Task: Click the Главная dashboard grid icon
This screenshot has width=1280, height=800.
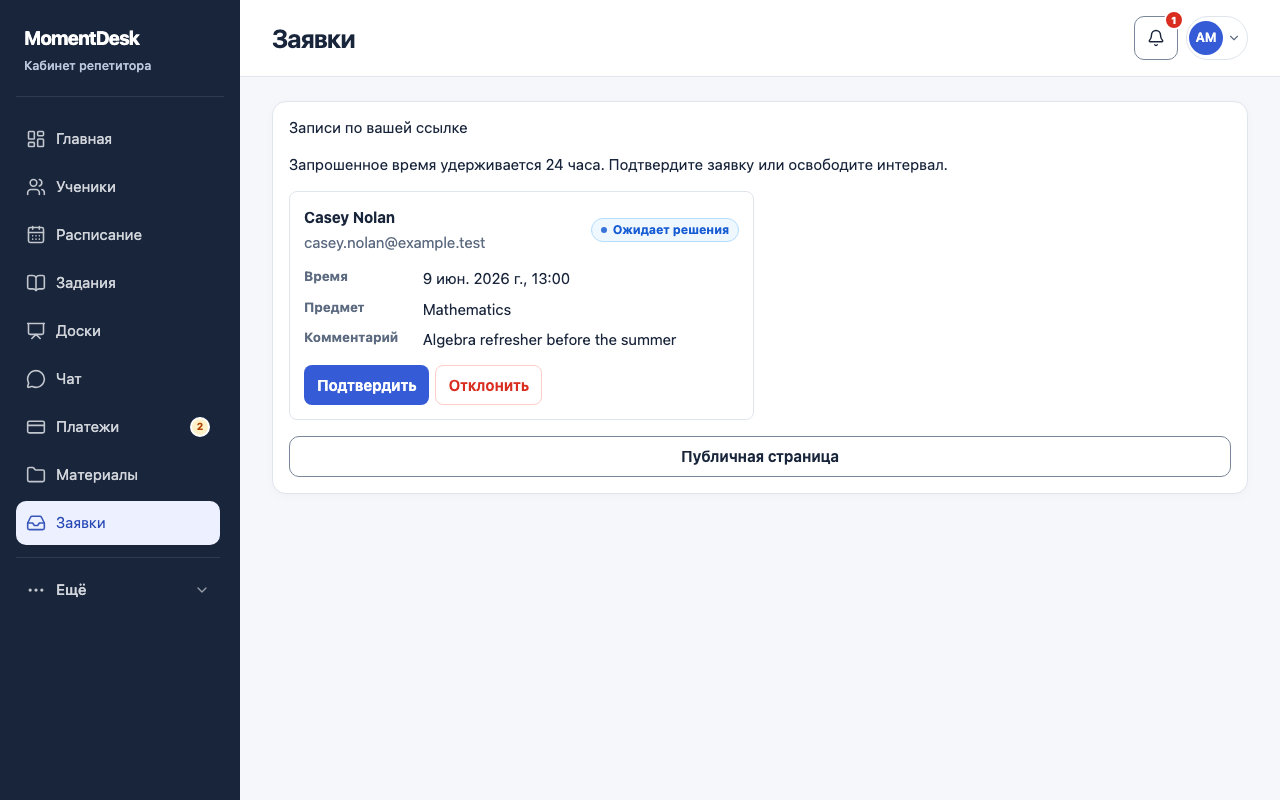Action: coord(36,139)
